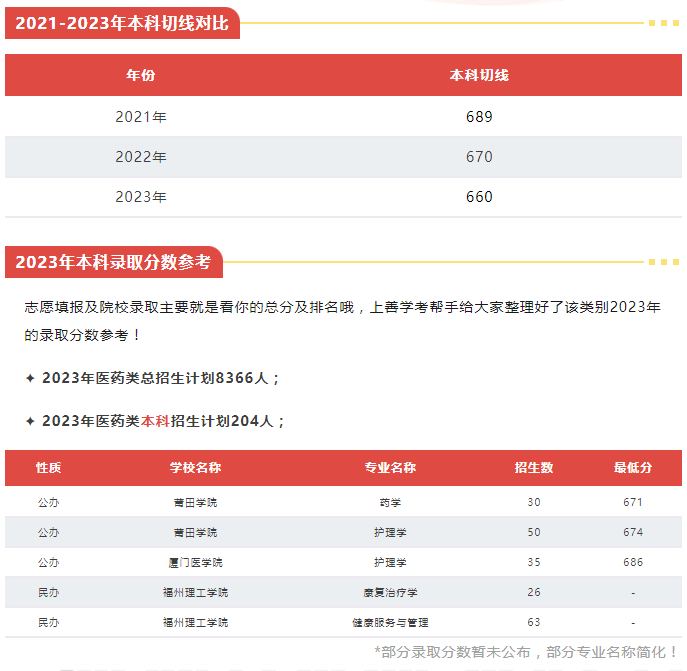Image resolution: width=687 pixels, height=671 pixels.
Task: Select the 2021年 year cell
Action: click(x=141, y=117)
